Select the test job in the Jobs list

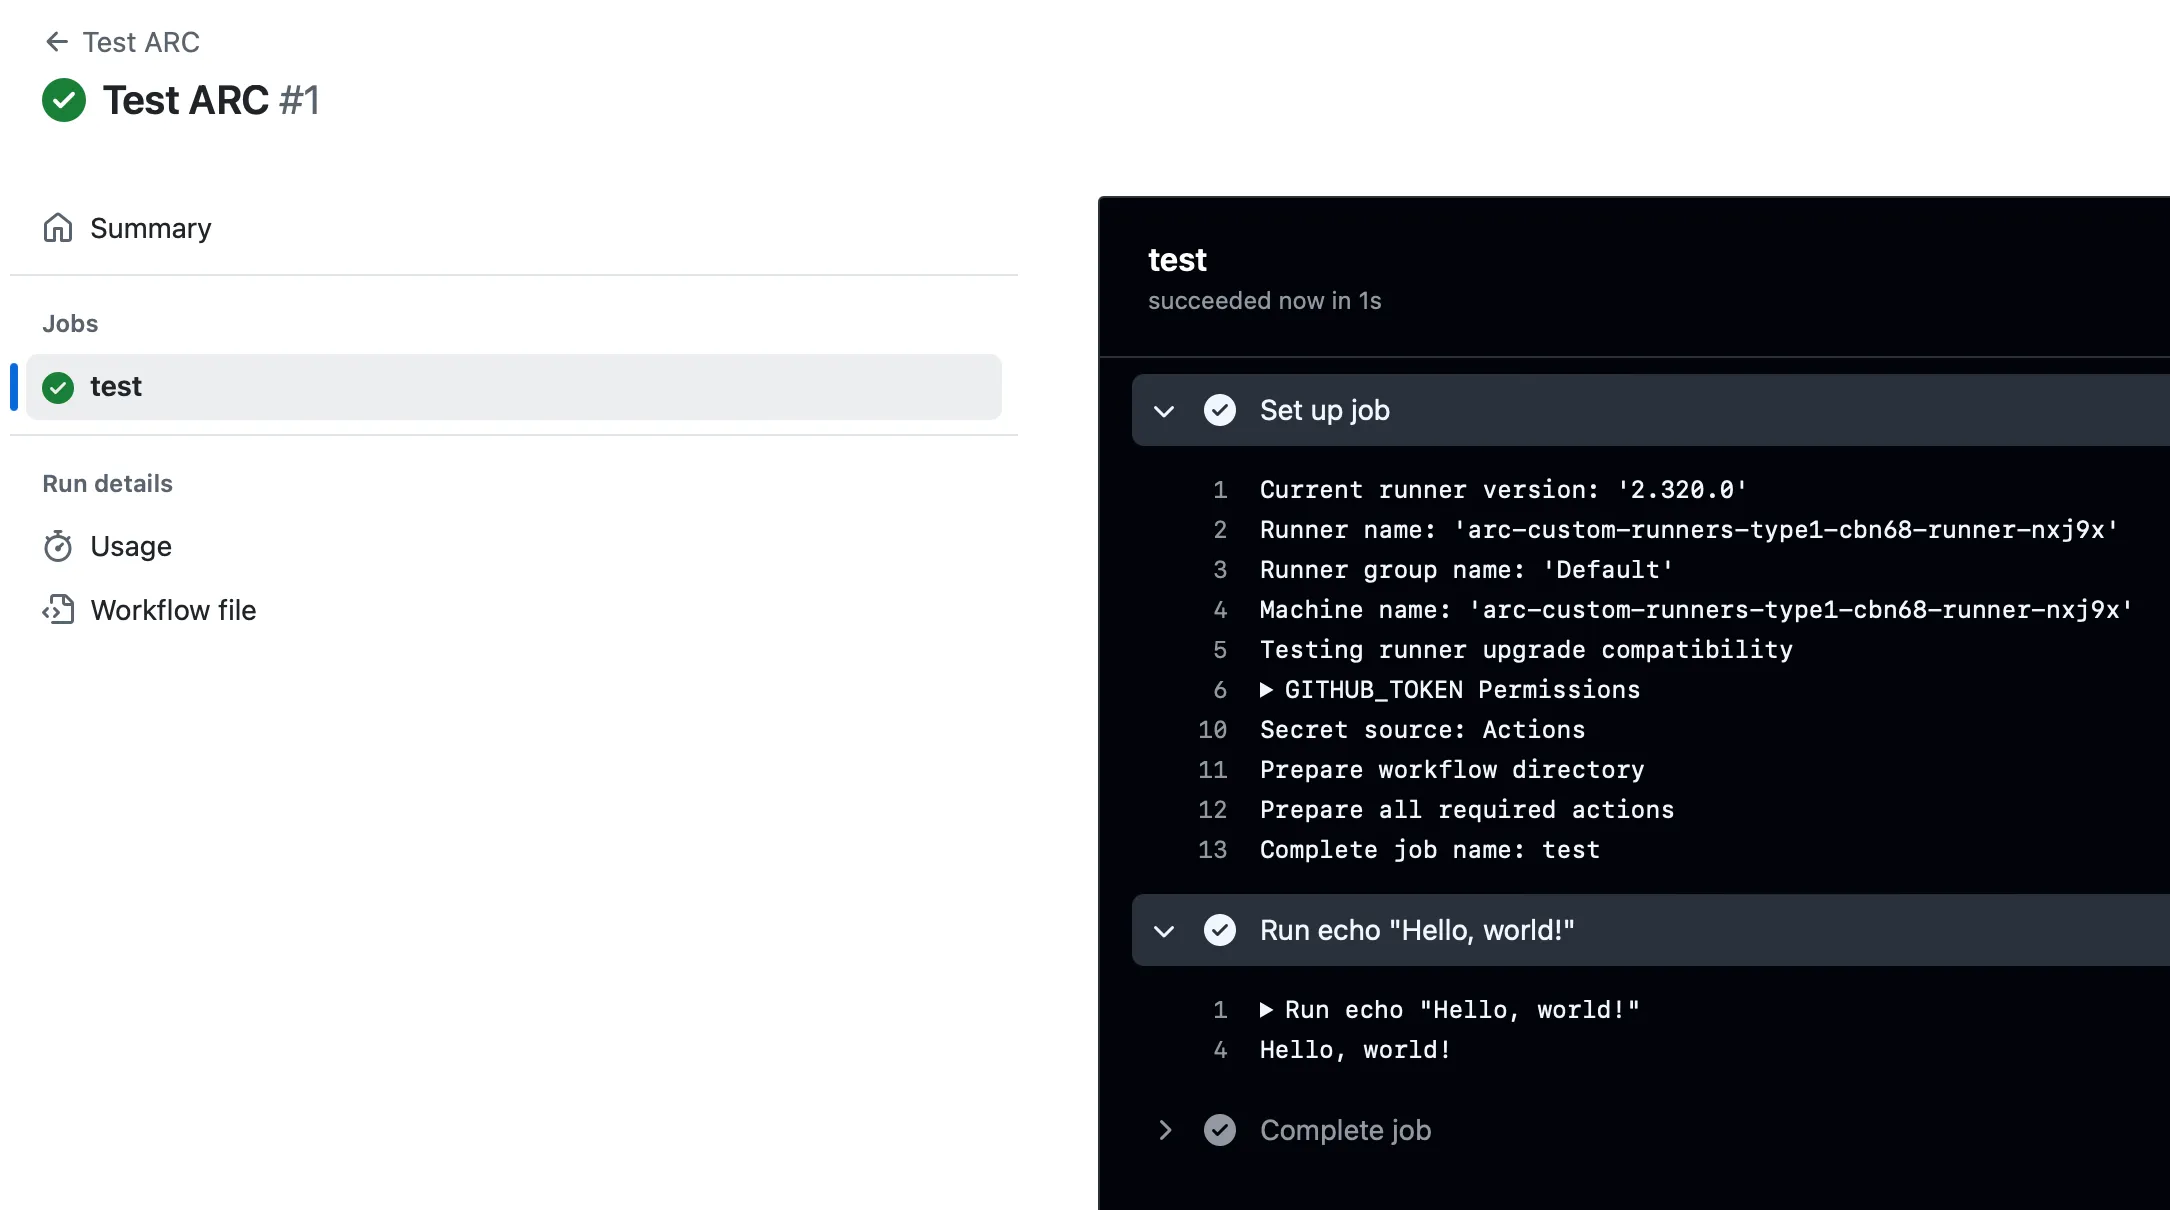(116, 387)
